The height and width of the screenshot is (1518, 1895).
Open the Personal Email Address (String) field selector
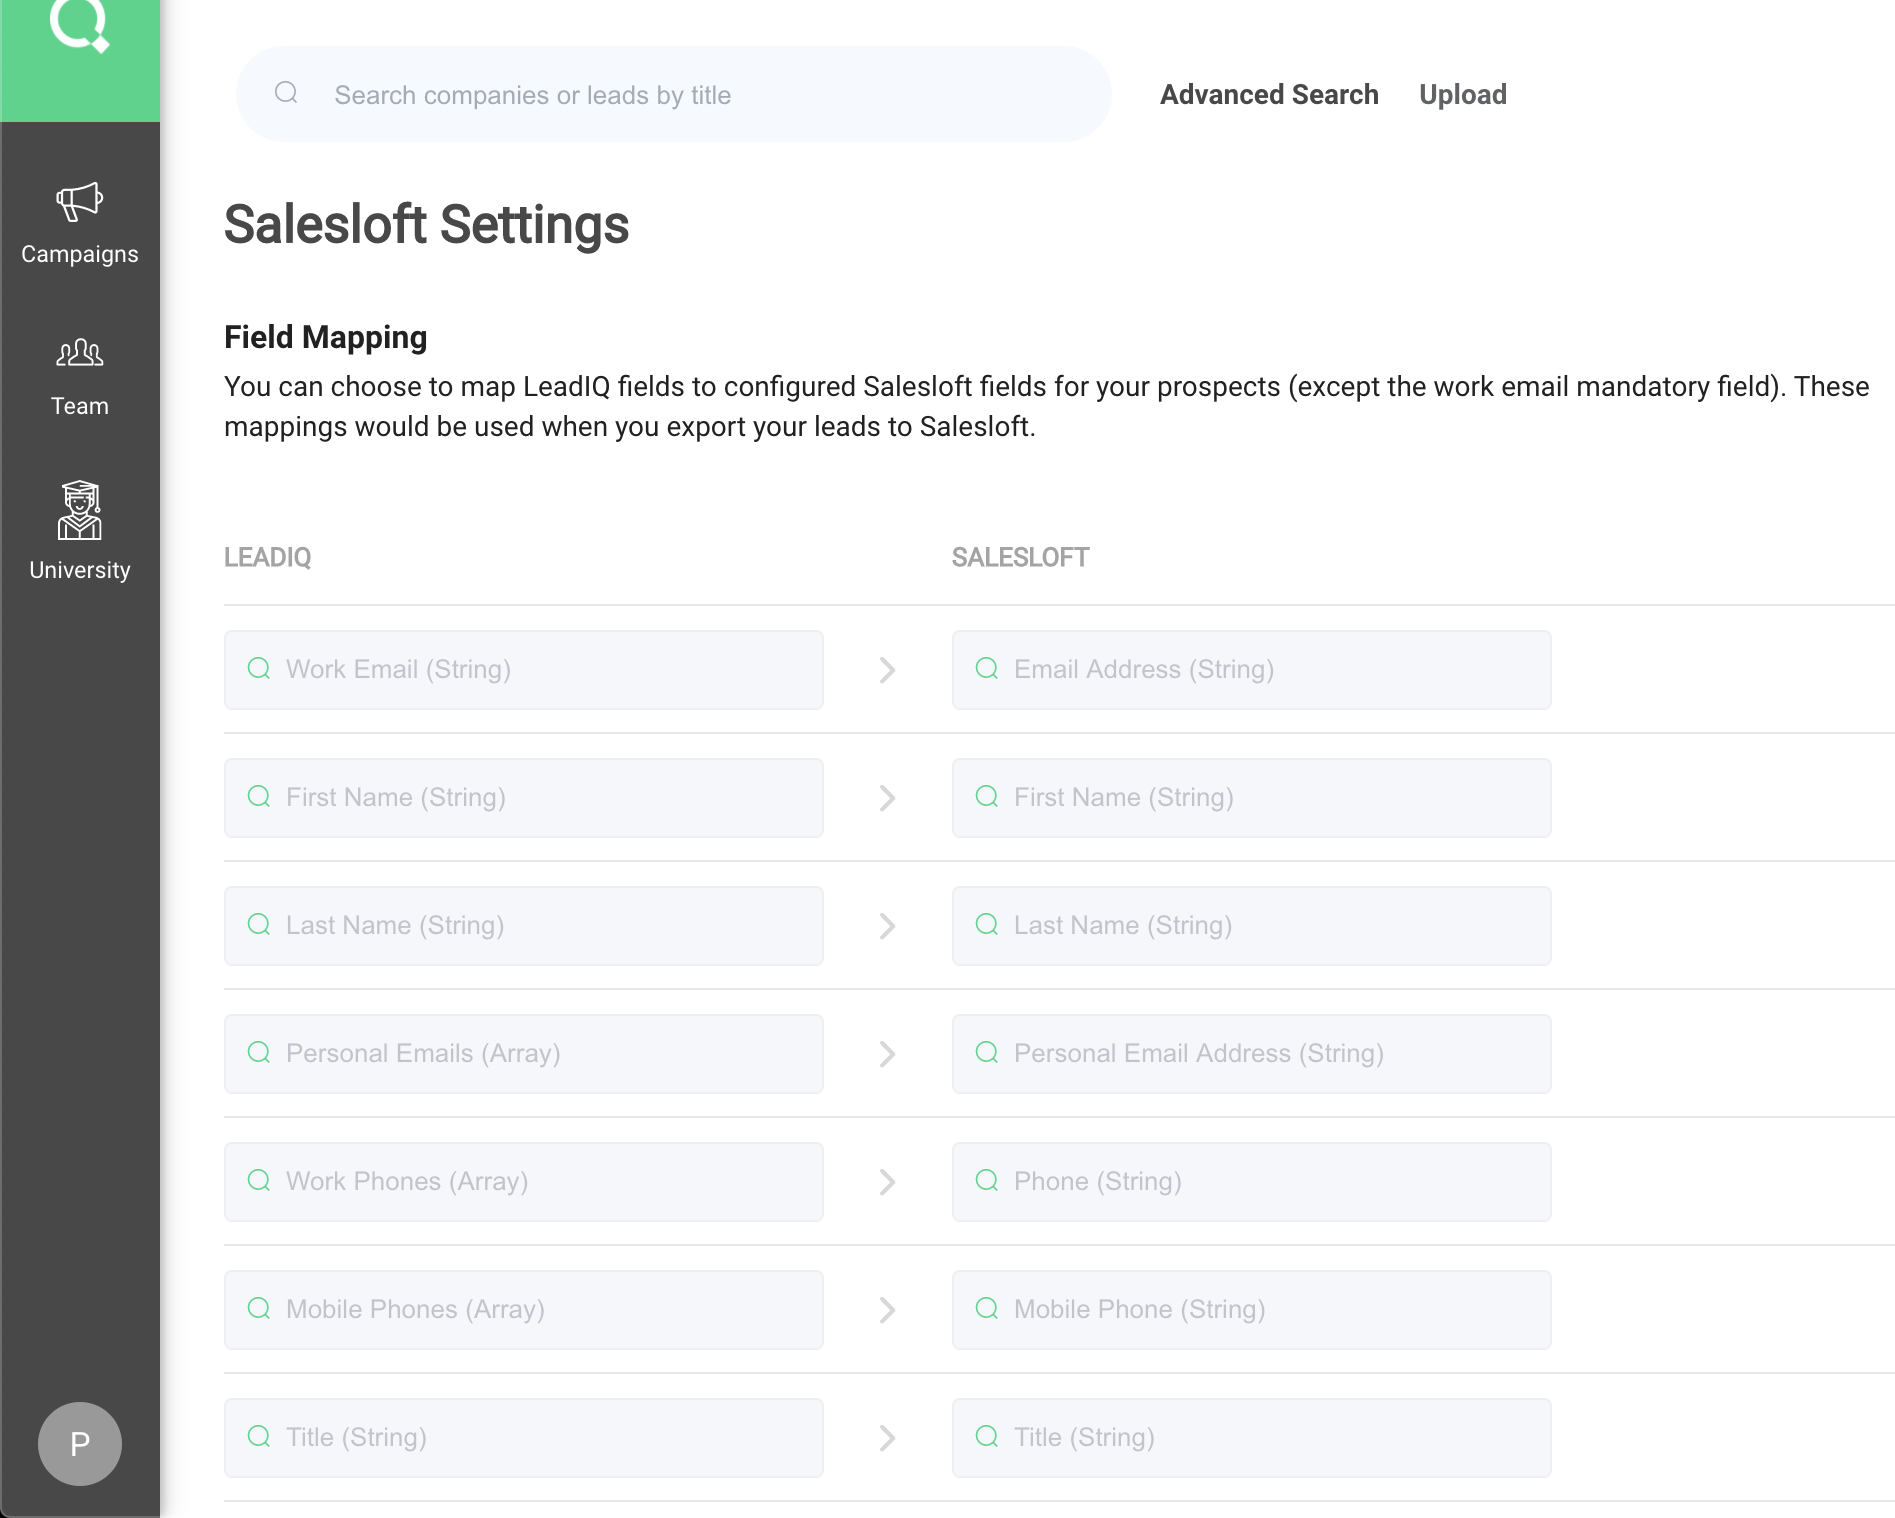(1250, 1053)
